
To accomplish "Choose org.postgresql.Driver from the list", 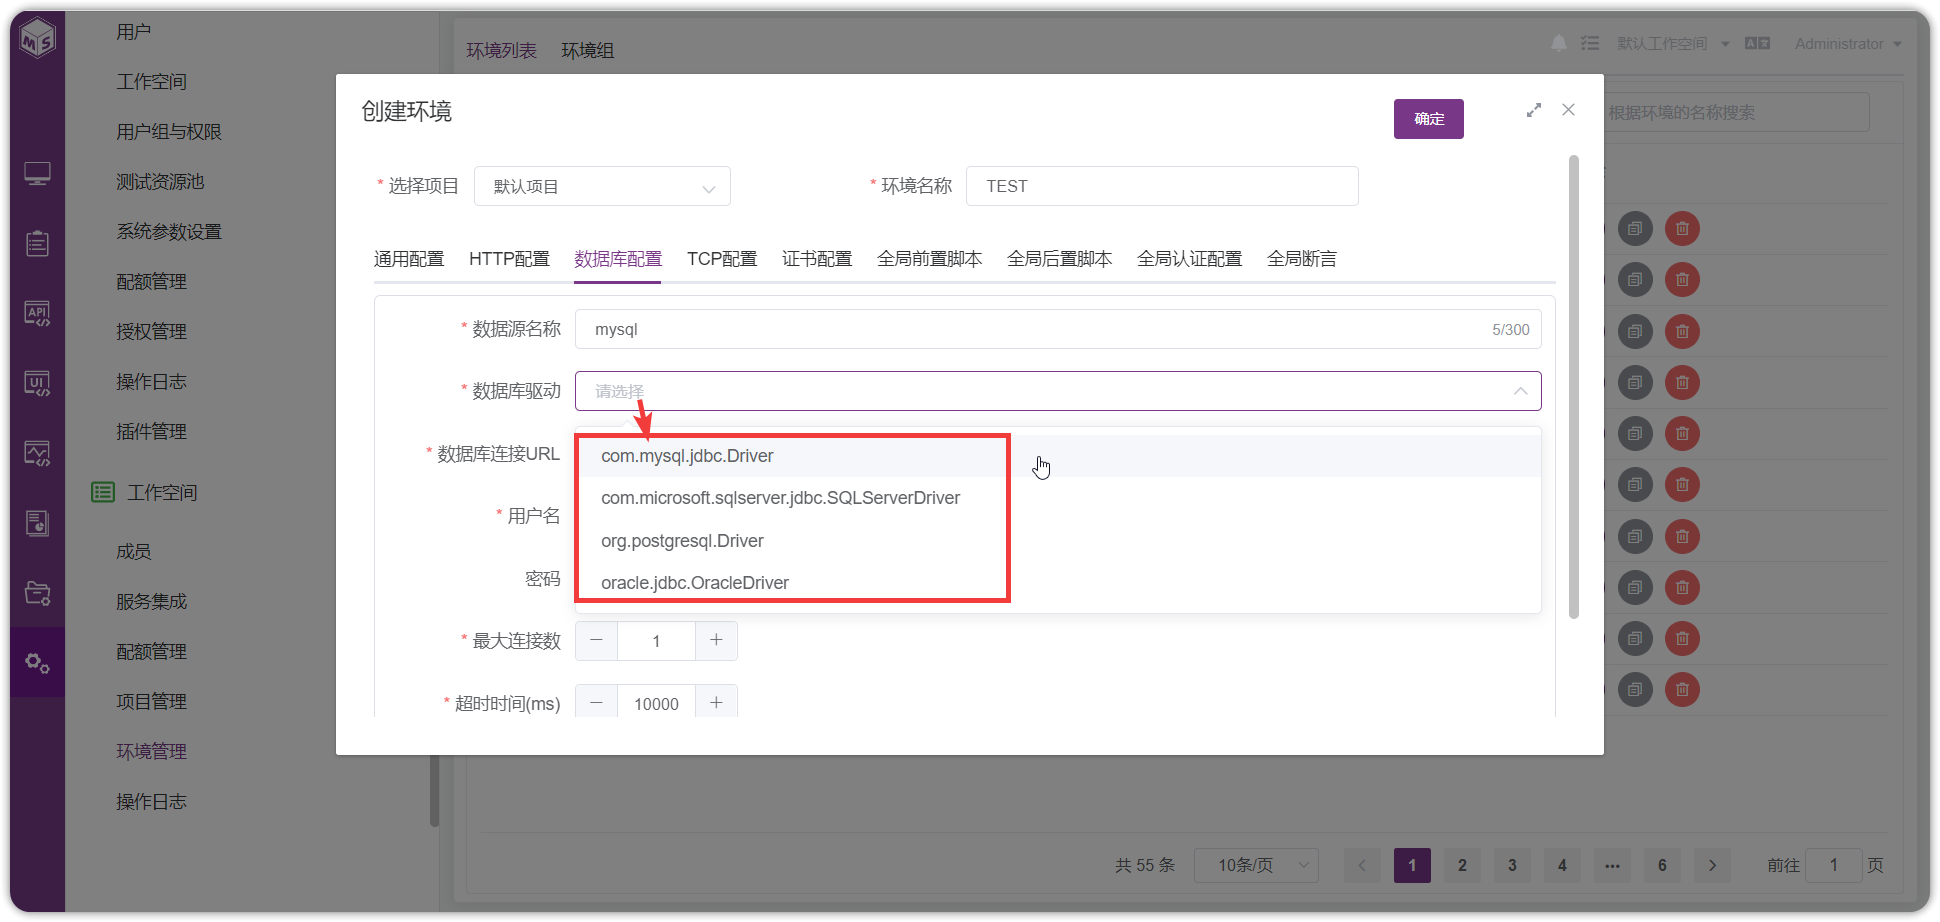I will click(x=682, y=541).
